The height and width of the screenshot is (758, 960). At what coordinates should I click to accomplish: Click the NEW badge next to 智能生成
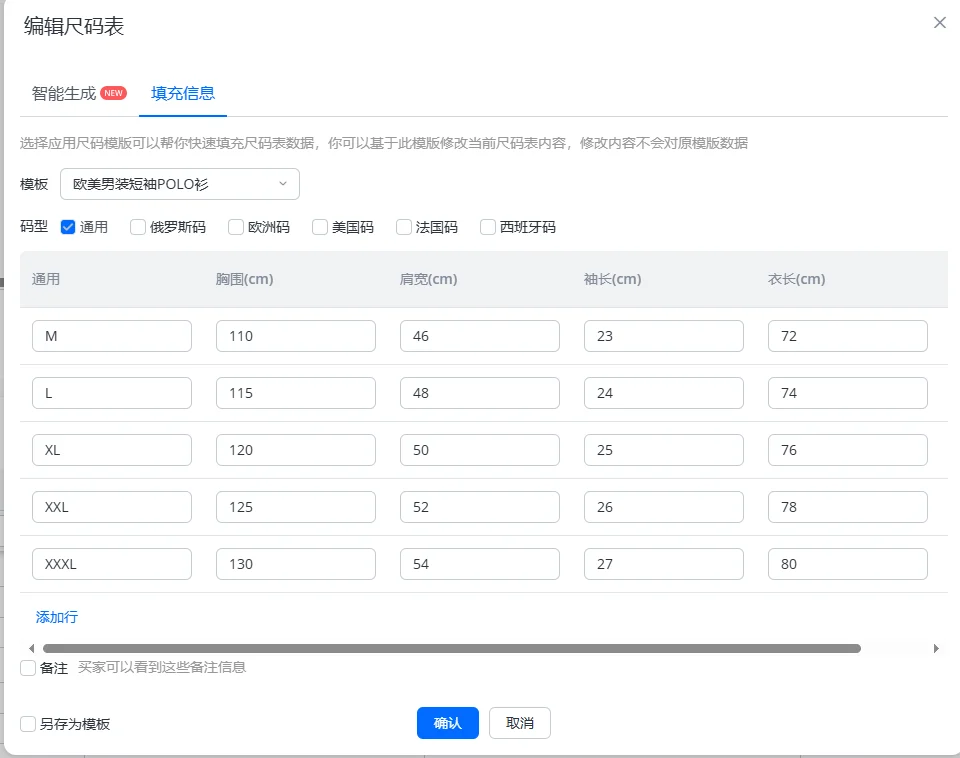pyautogui.click(x=113, y=93)
